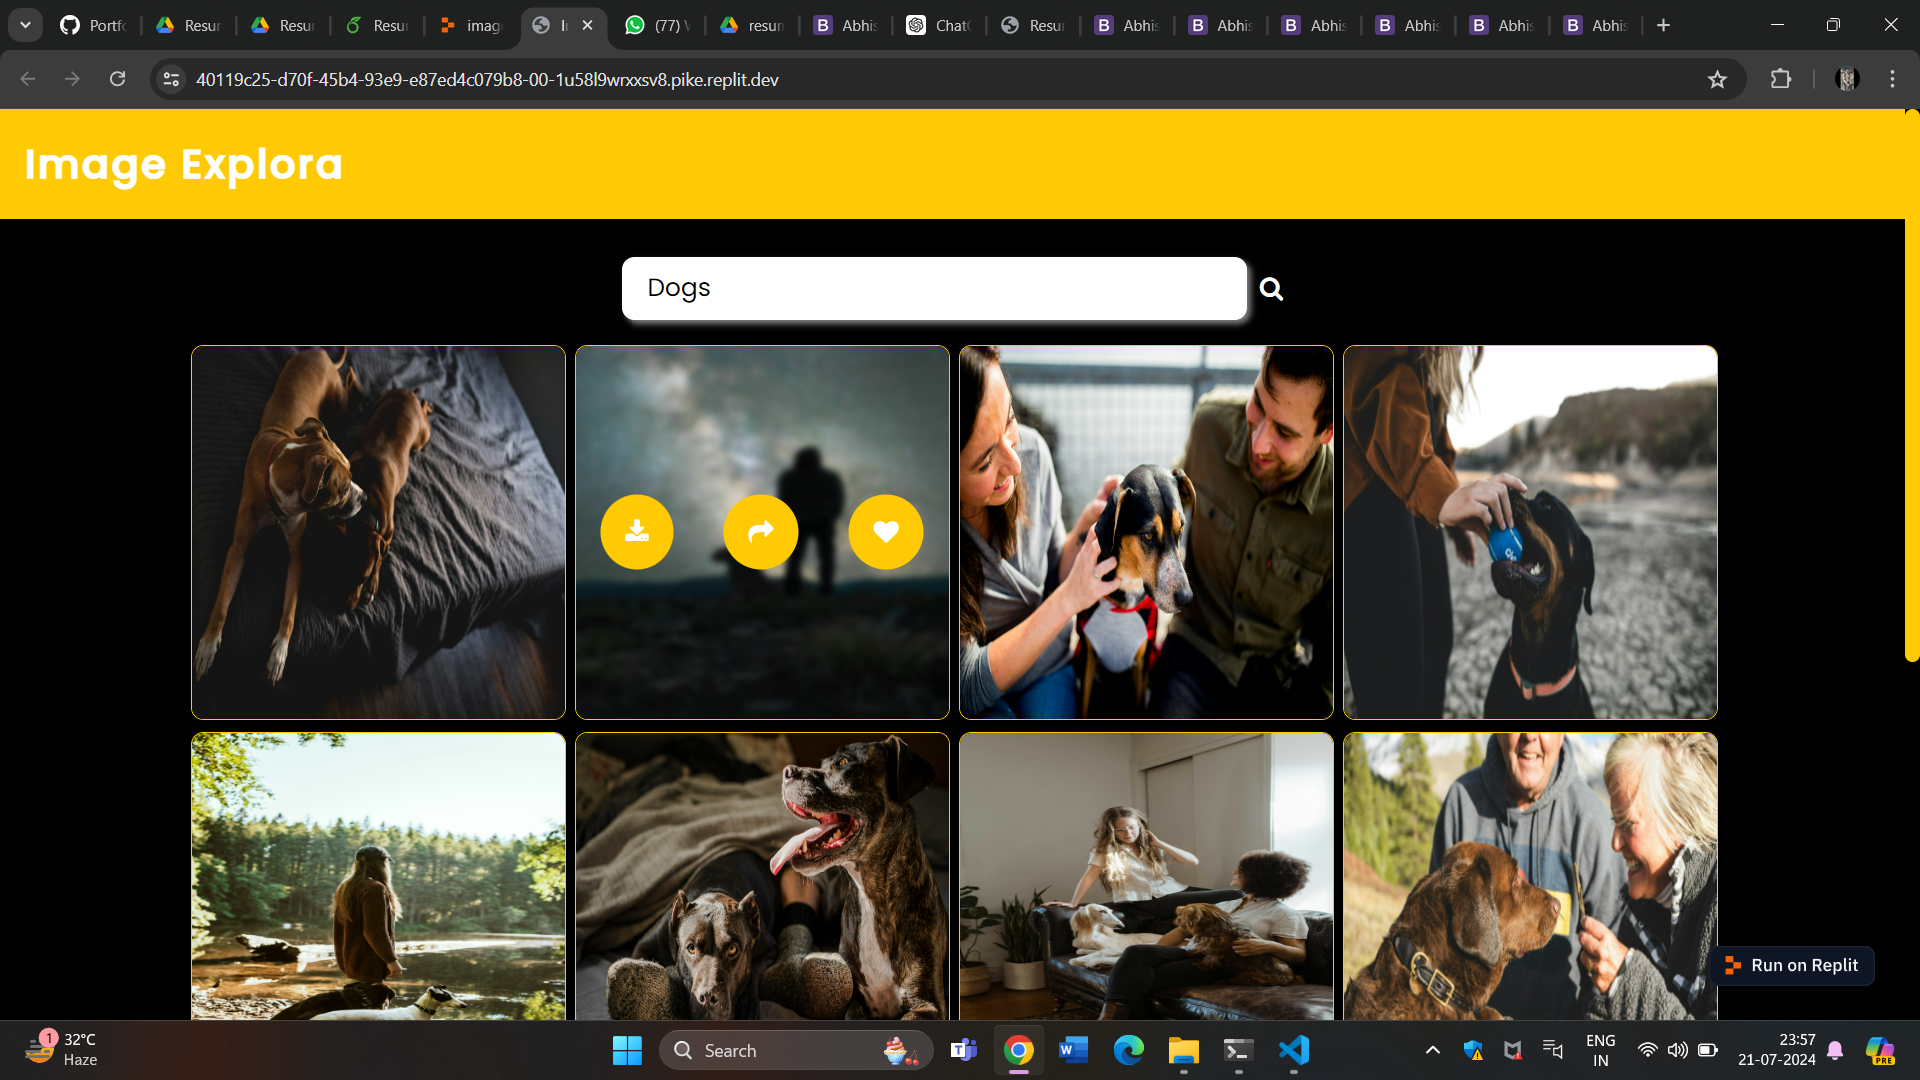Click the heart favorite icon on image
1920x1080 pixels.
click(885, 532)
